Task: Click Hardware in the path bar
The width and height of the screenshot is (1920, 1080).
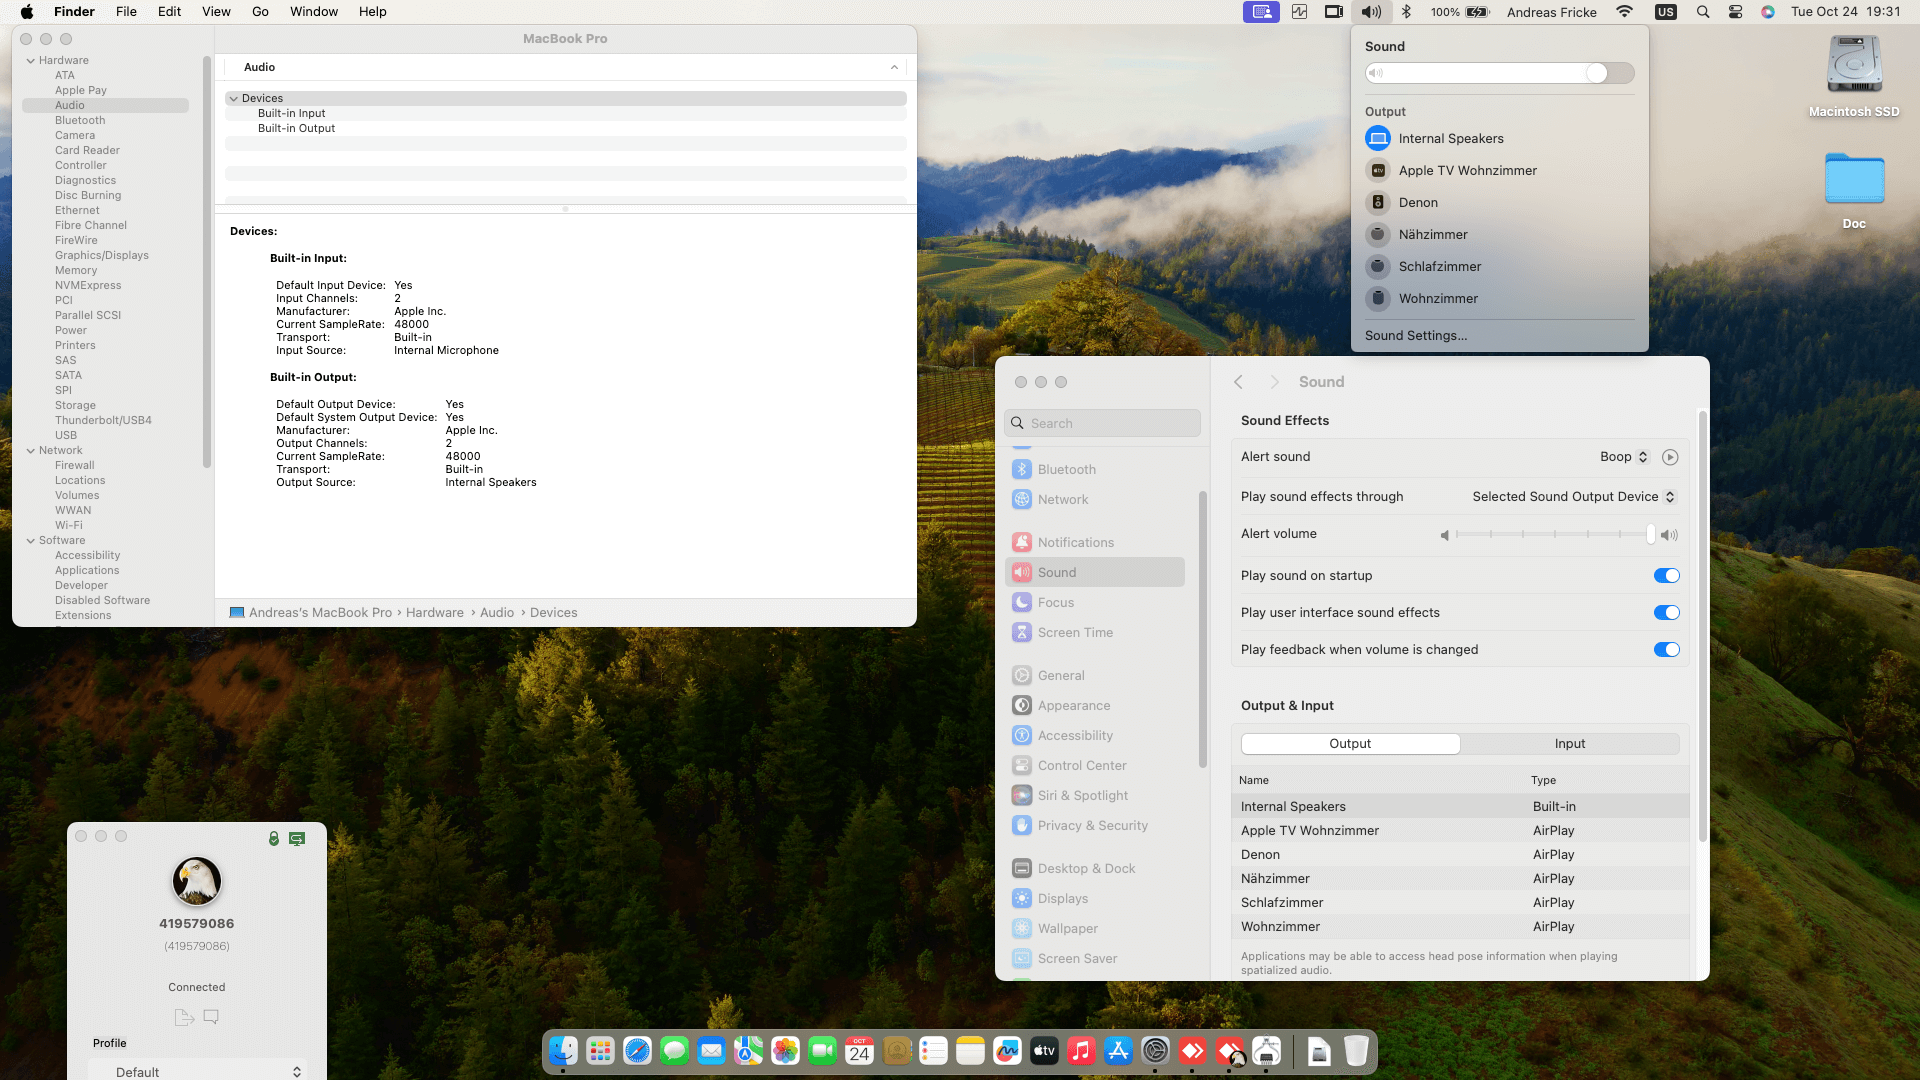Action: (435, 613)
